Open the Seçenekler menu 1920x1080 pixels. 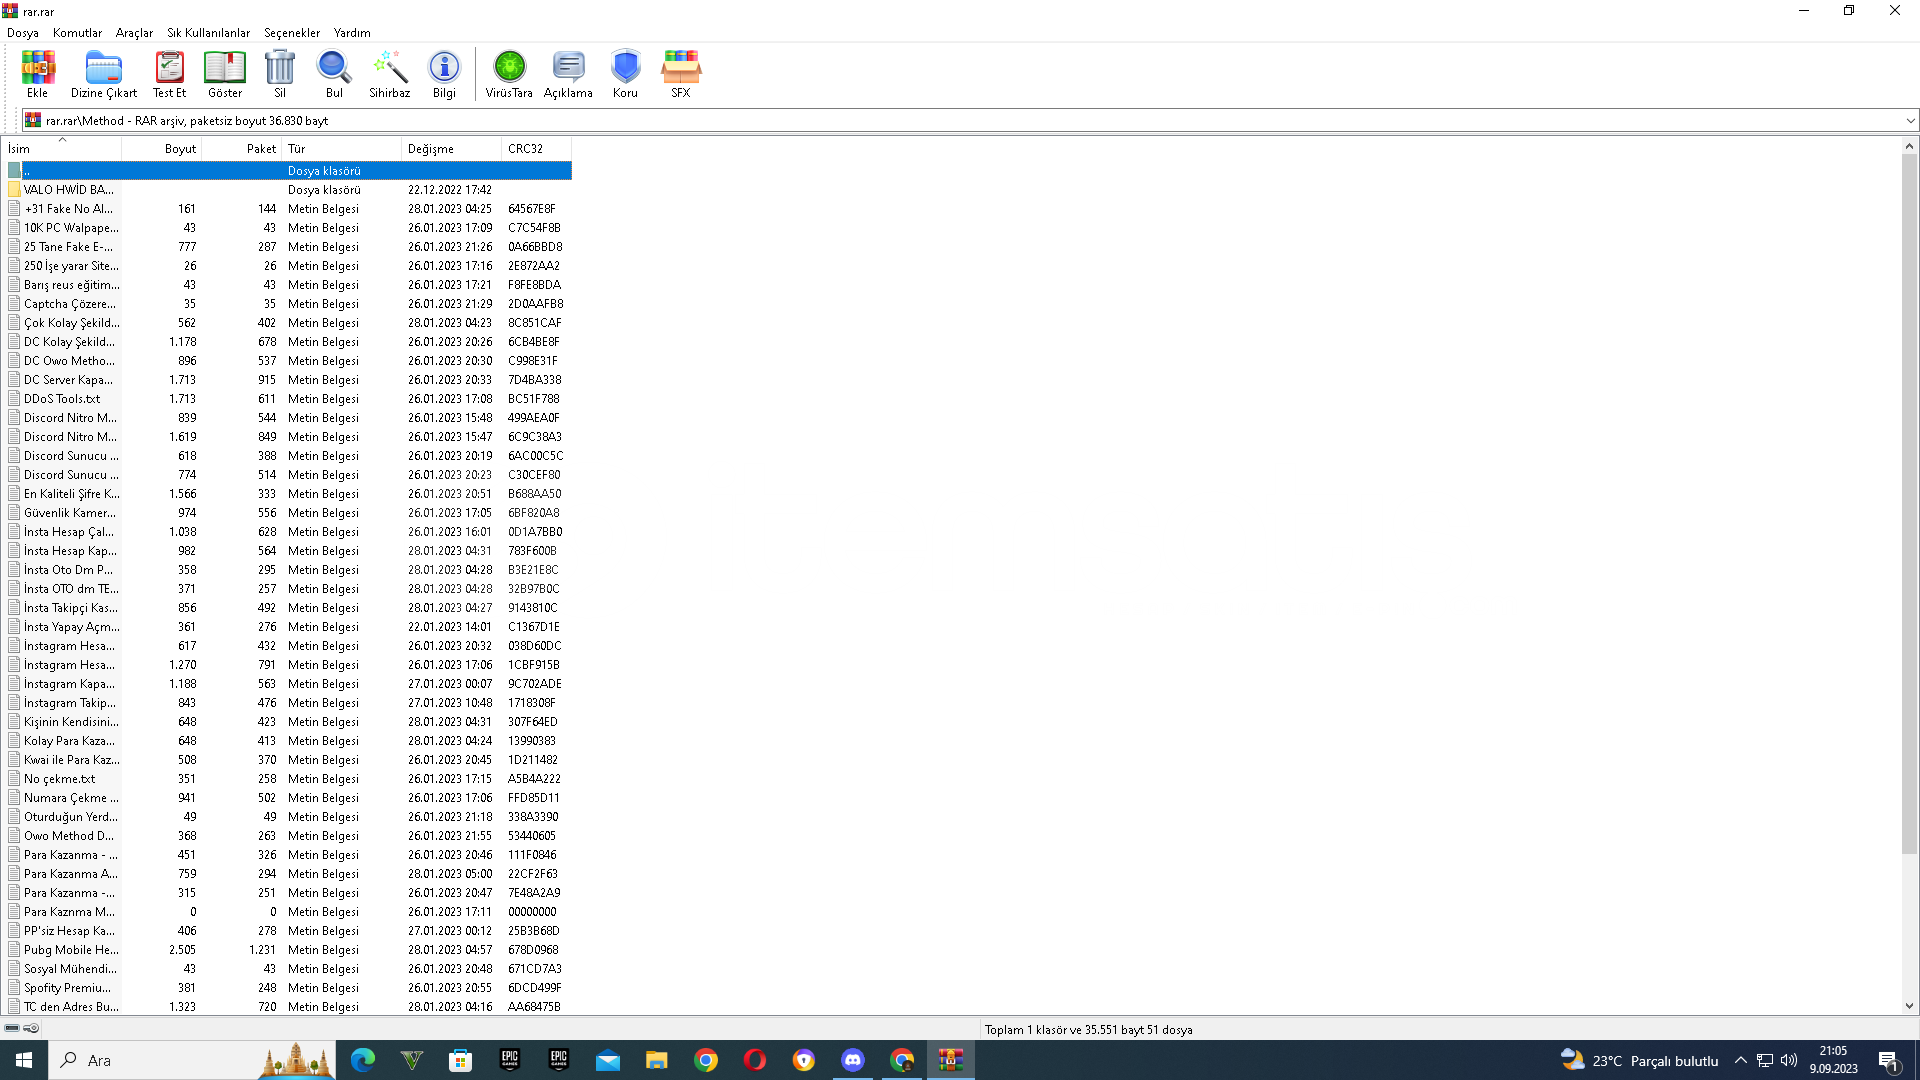coord(292,33)
